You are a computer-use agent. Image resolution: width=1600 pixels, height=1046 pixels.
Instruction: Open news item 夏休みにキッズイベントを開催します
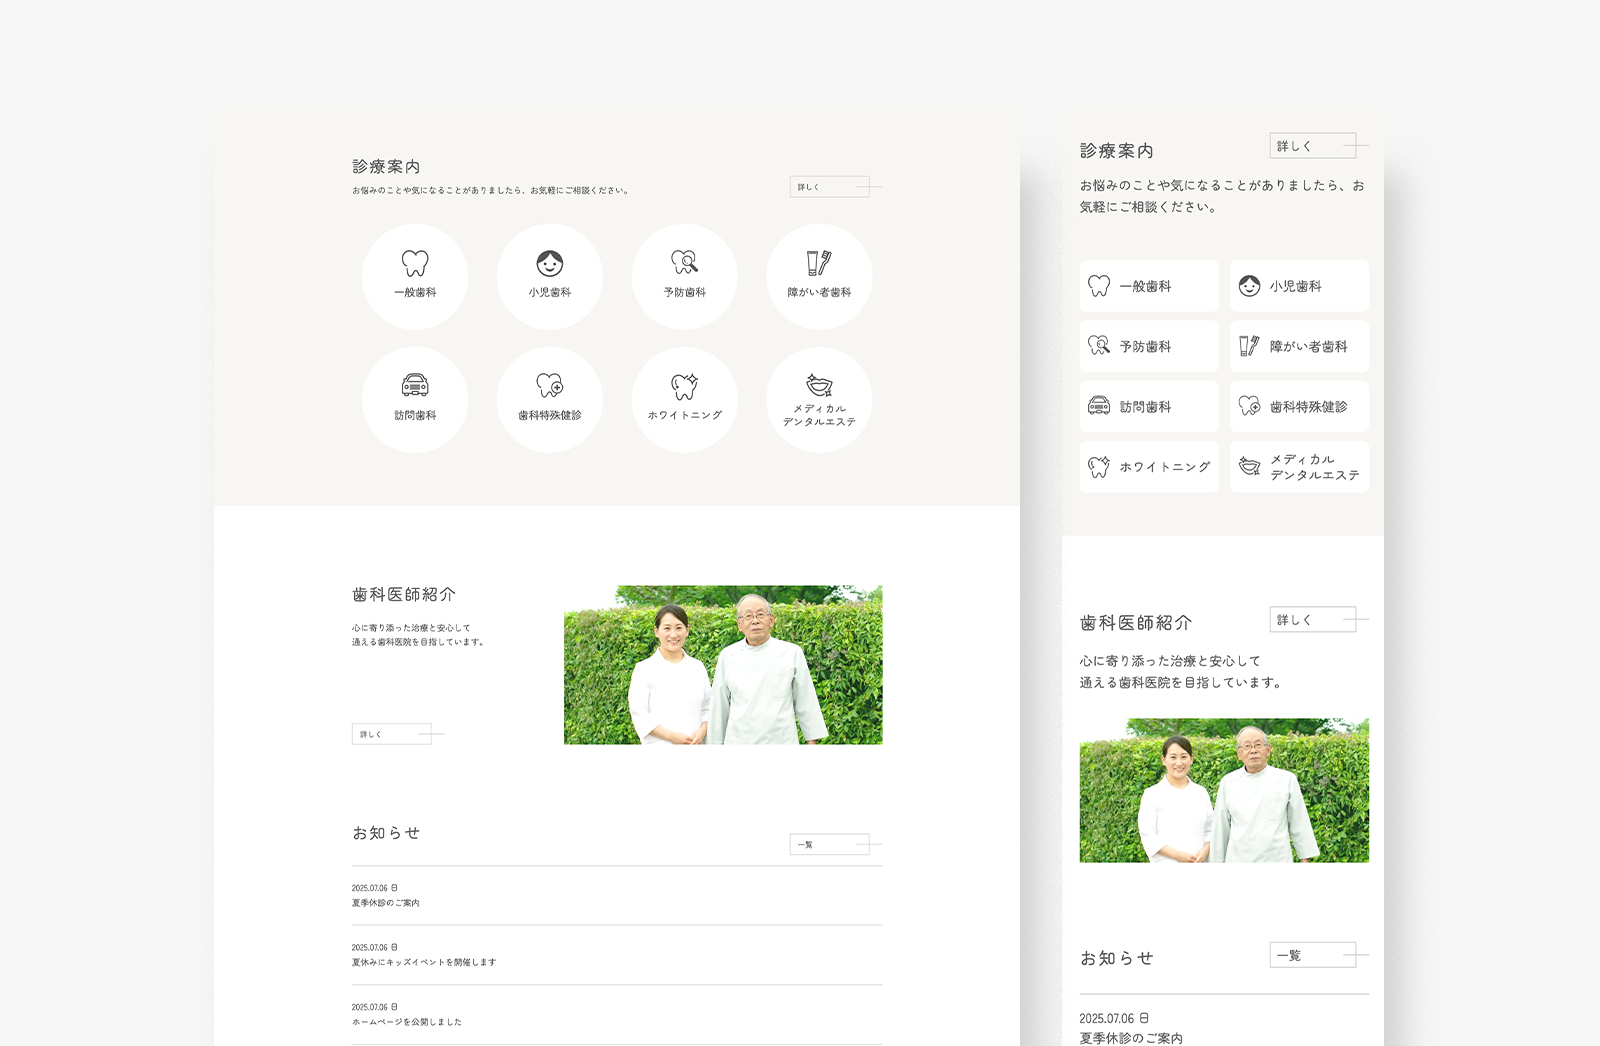click(617, 955)
